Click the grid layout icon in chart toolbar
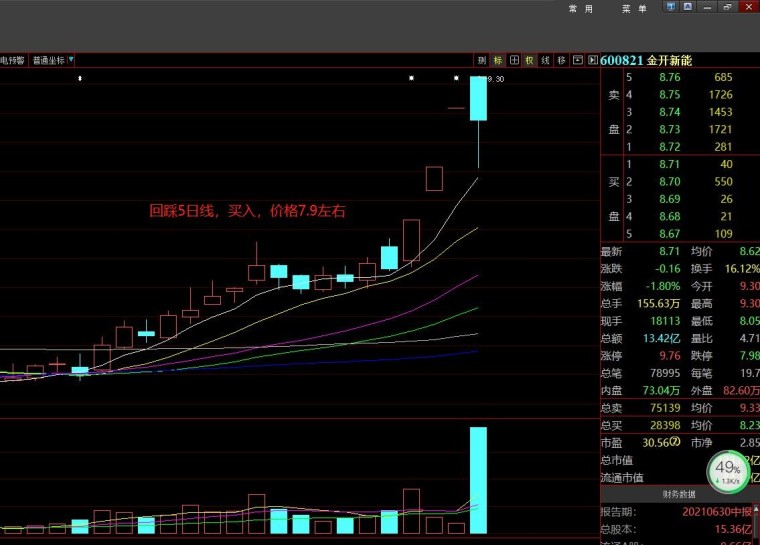 click(514, 60)
